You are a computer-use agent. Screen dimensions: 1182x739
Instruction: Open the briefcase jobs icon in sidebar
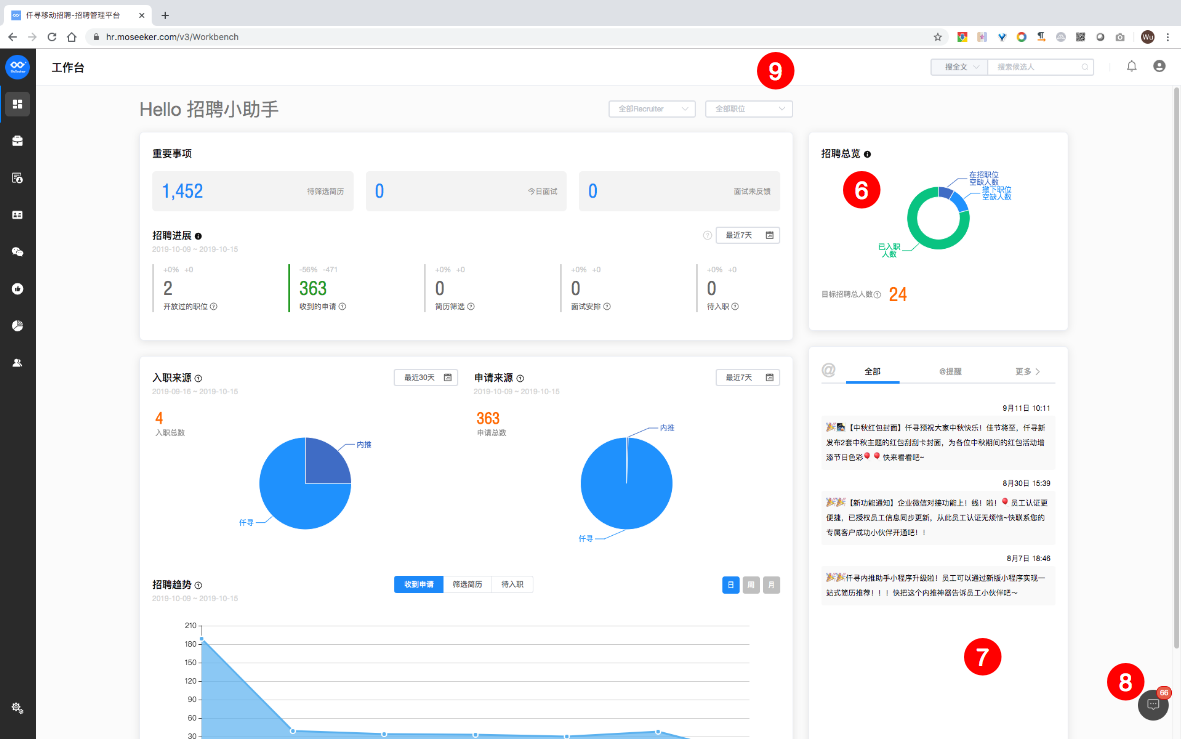click(x=17, y=141)
